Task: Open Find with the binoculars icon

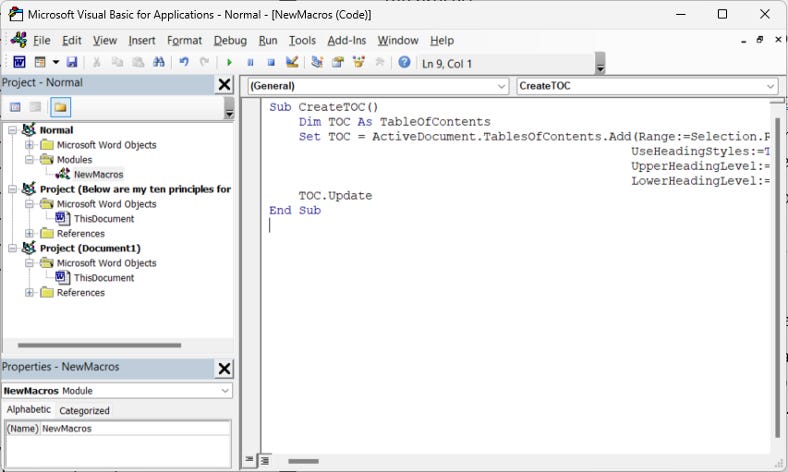Action: pyautogui.click(x=159, y=62)
